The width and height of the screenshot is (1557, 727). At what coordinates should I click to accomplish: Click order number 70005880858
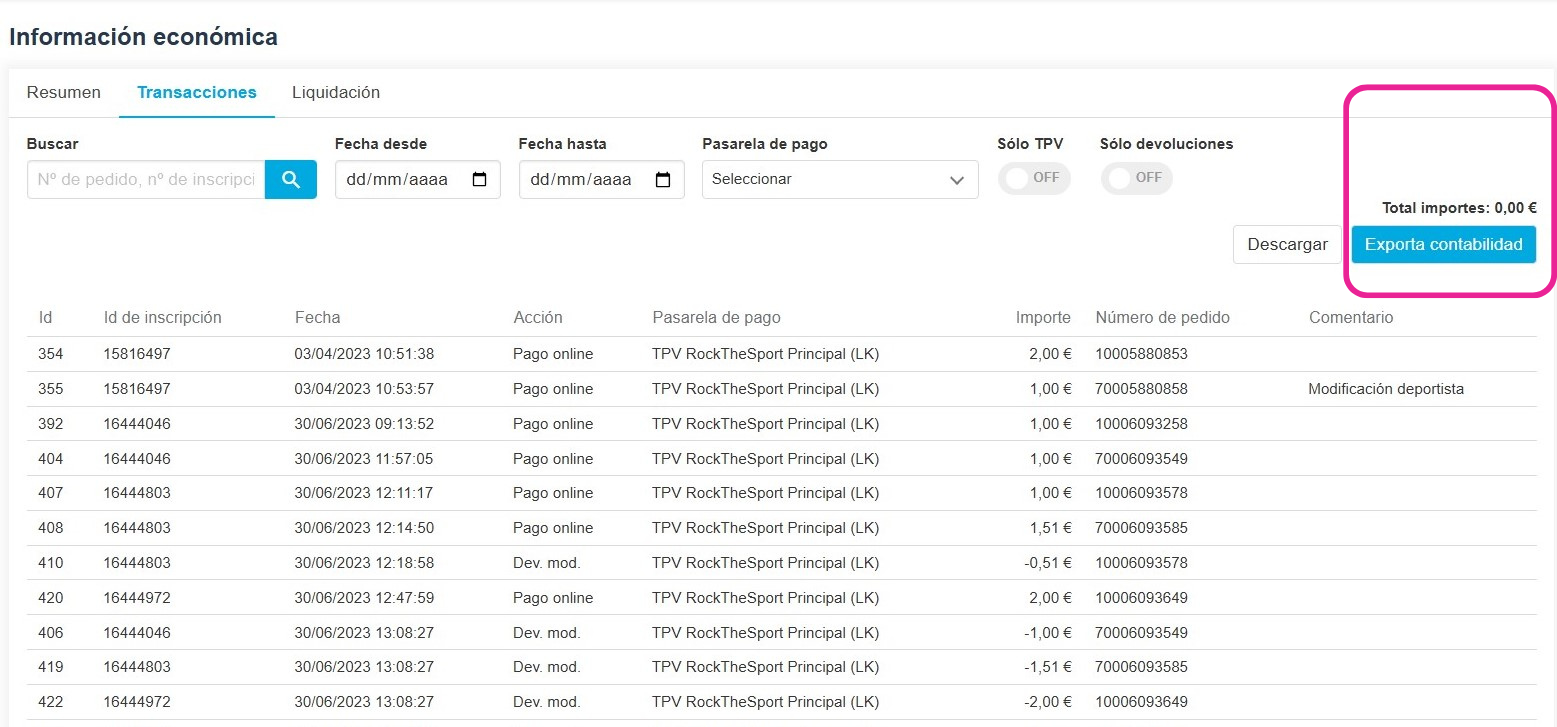point(1141,389)
